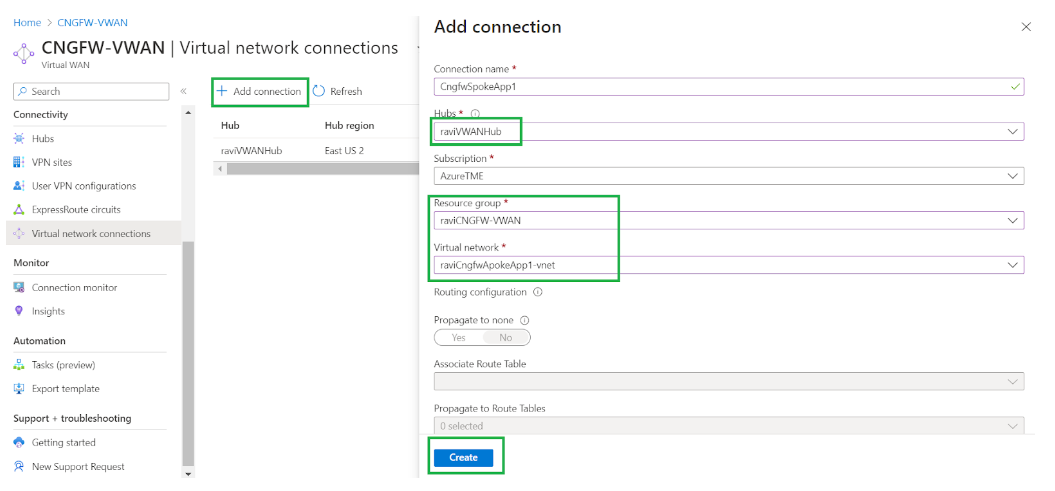
Task: Select the User VPN configurations icon
Action: [x=19, y=186]
